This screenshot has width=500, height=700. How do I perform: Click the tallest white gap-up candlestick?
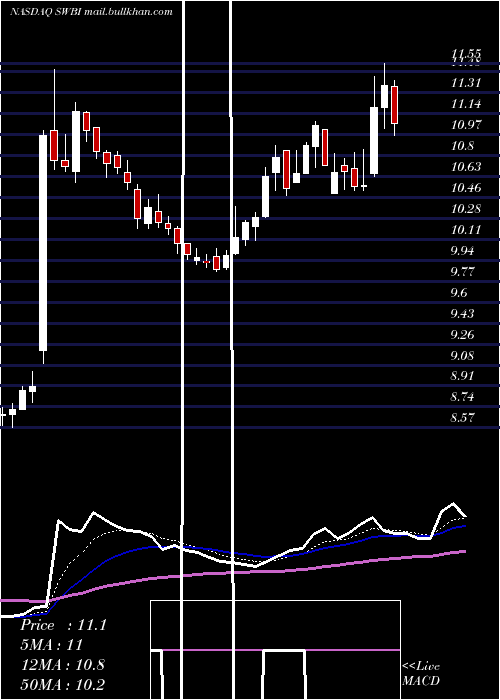pyautogui.click(x=43, y=242)
